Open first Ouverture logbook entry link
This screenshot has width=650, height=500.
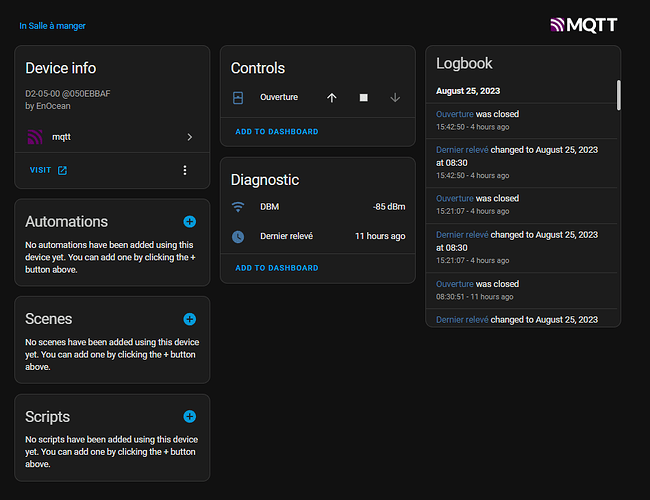click(455, 114)
